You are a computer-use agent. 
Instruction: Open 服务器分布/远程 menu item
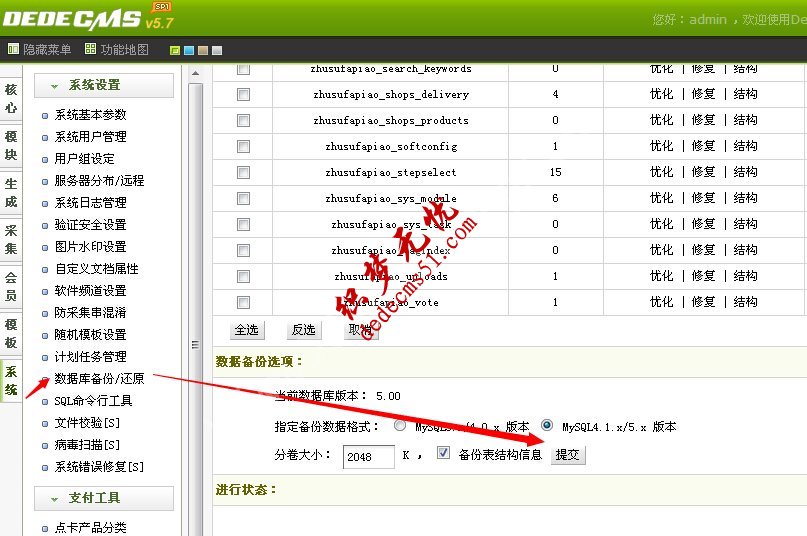click(99, 181)
